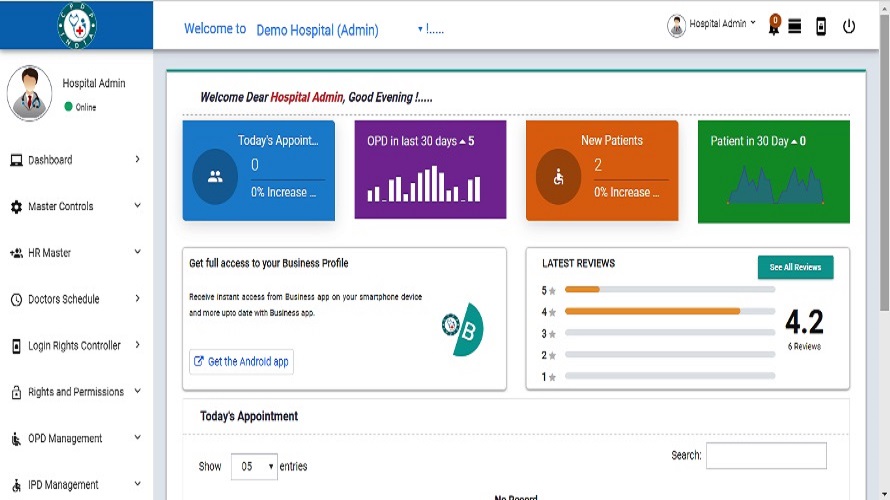
Task: Click the stacked bars menu icon in header
Action: [795, 26]
